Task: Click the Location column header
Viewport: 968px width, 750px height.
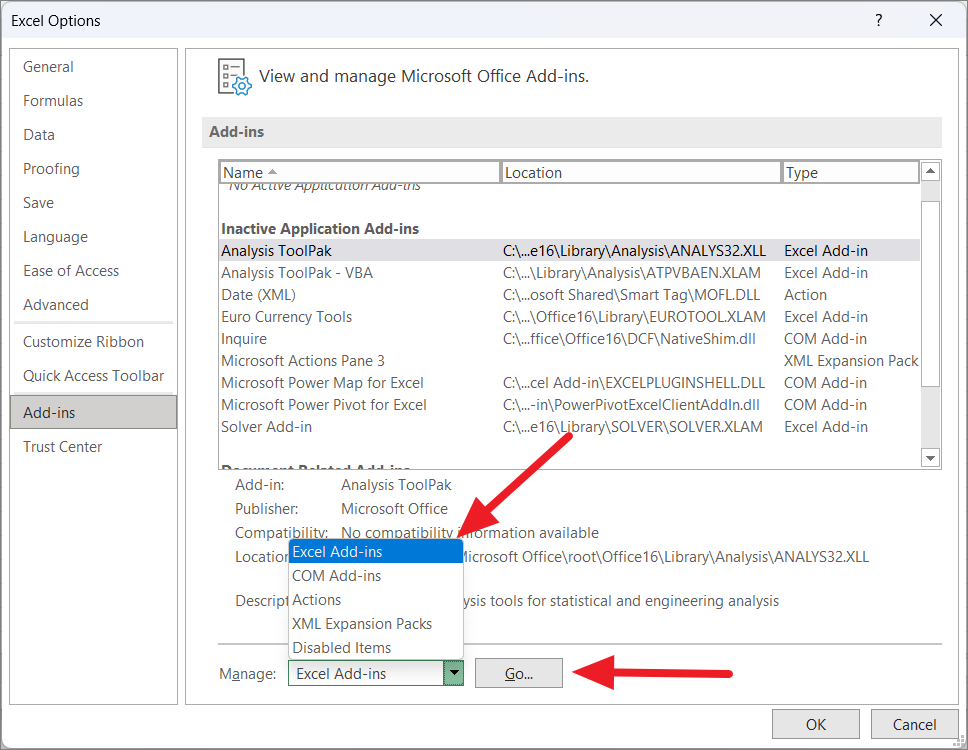Action: 640,173
